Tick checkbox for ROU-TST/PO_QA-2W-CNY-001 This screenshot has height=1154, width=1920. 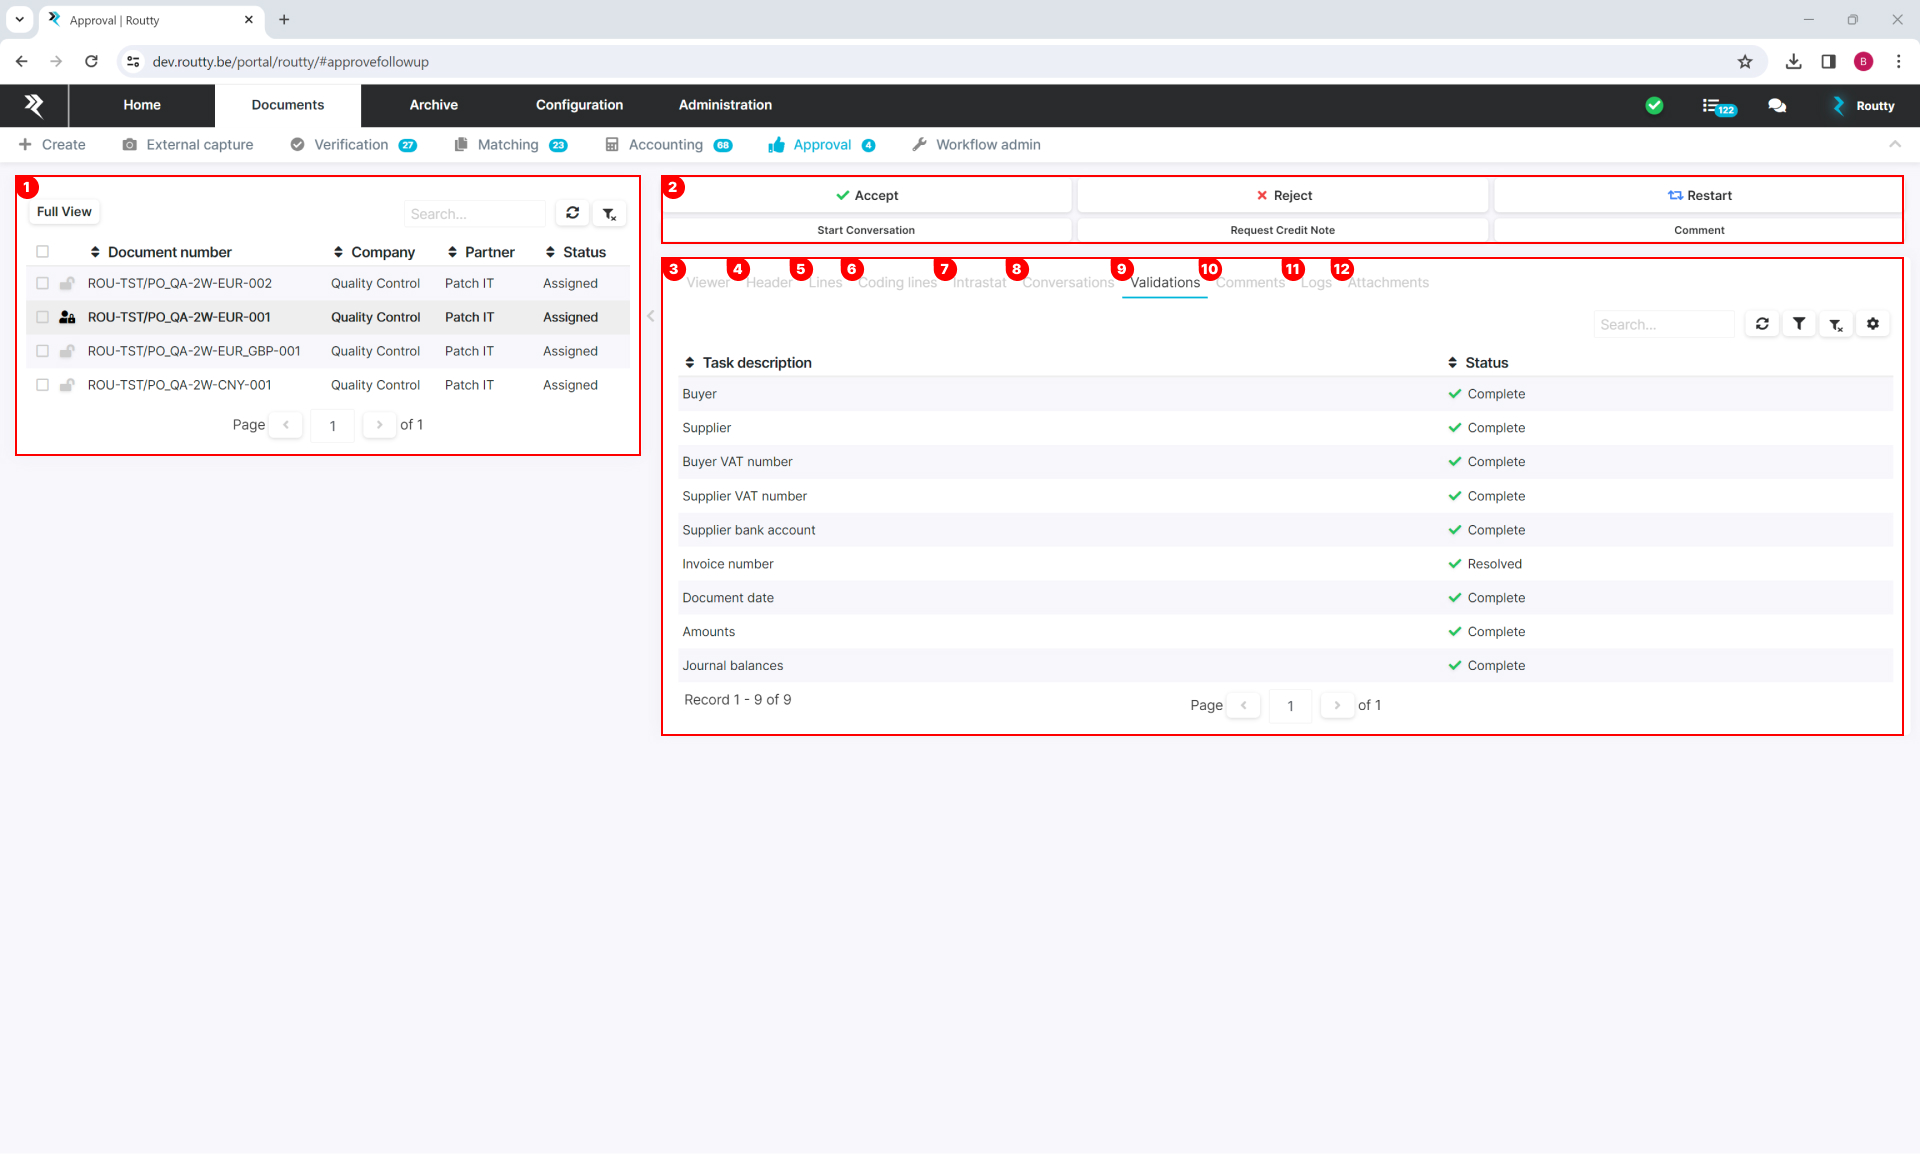42,385
